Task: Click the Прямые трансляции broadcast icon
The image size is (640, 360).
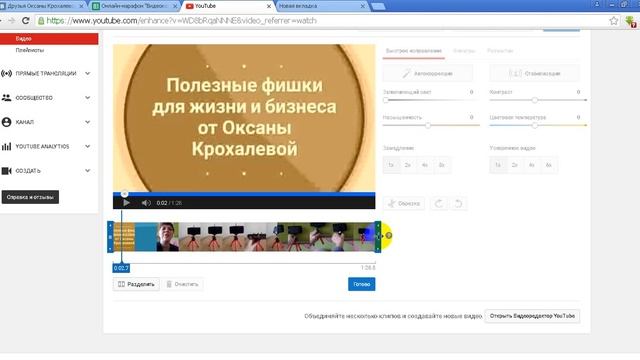Action: [x=6, y=73]
